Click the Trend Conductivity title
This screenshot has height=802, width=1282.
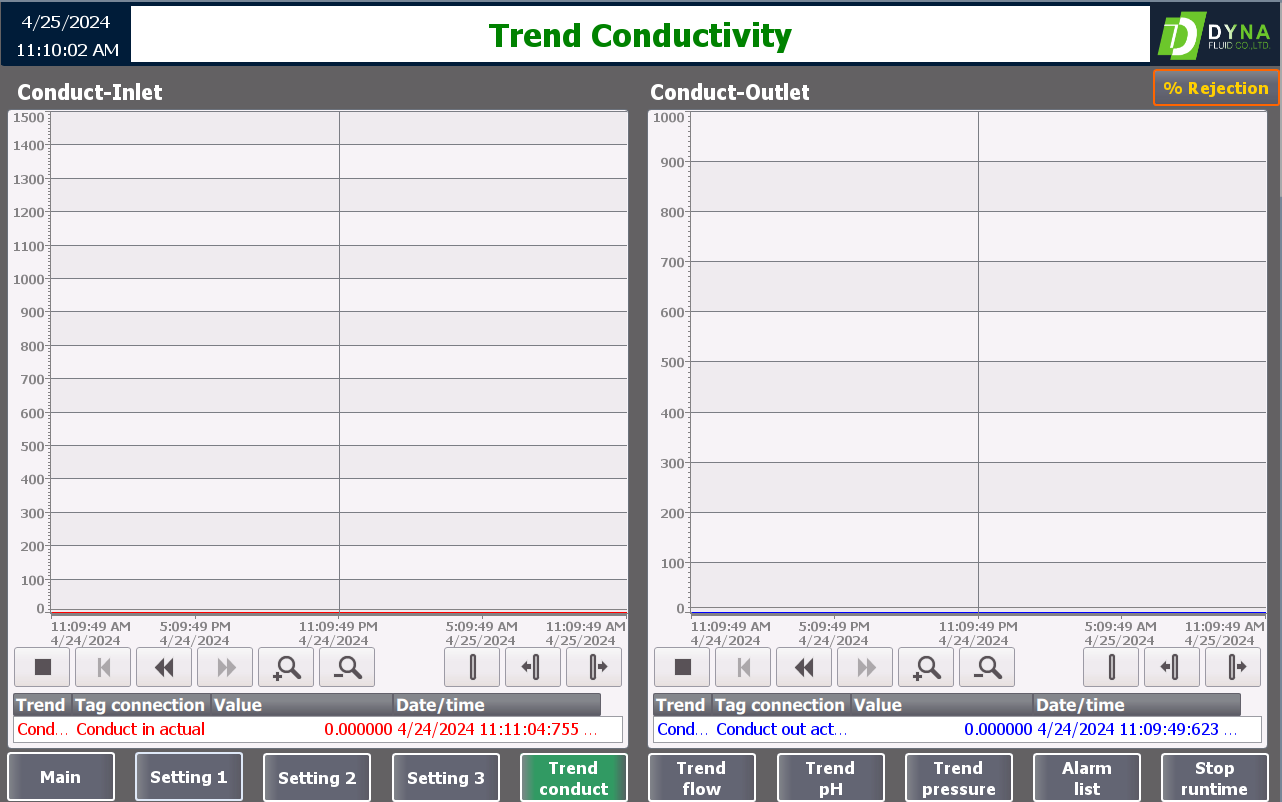(640, 36)
